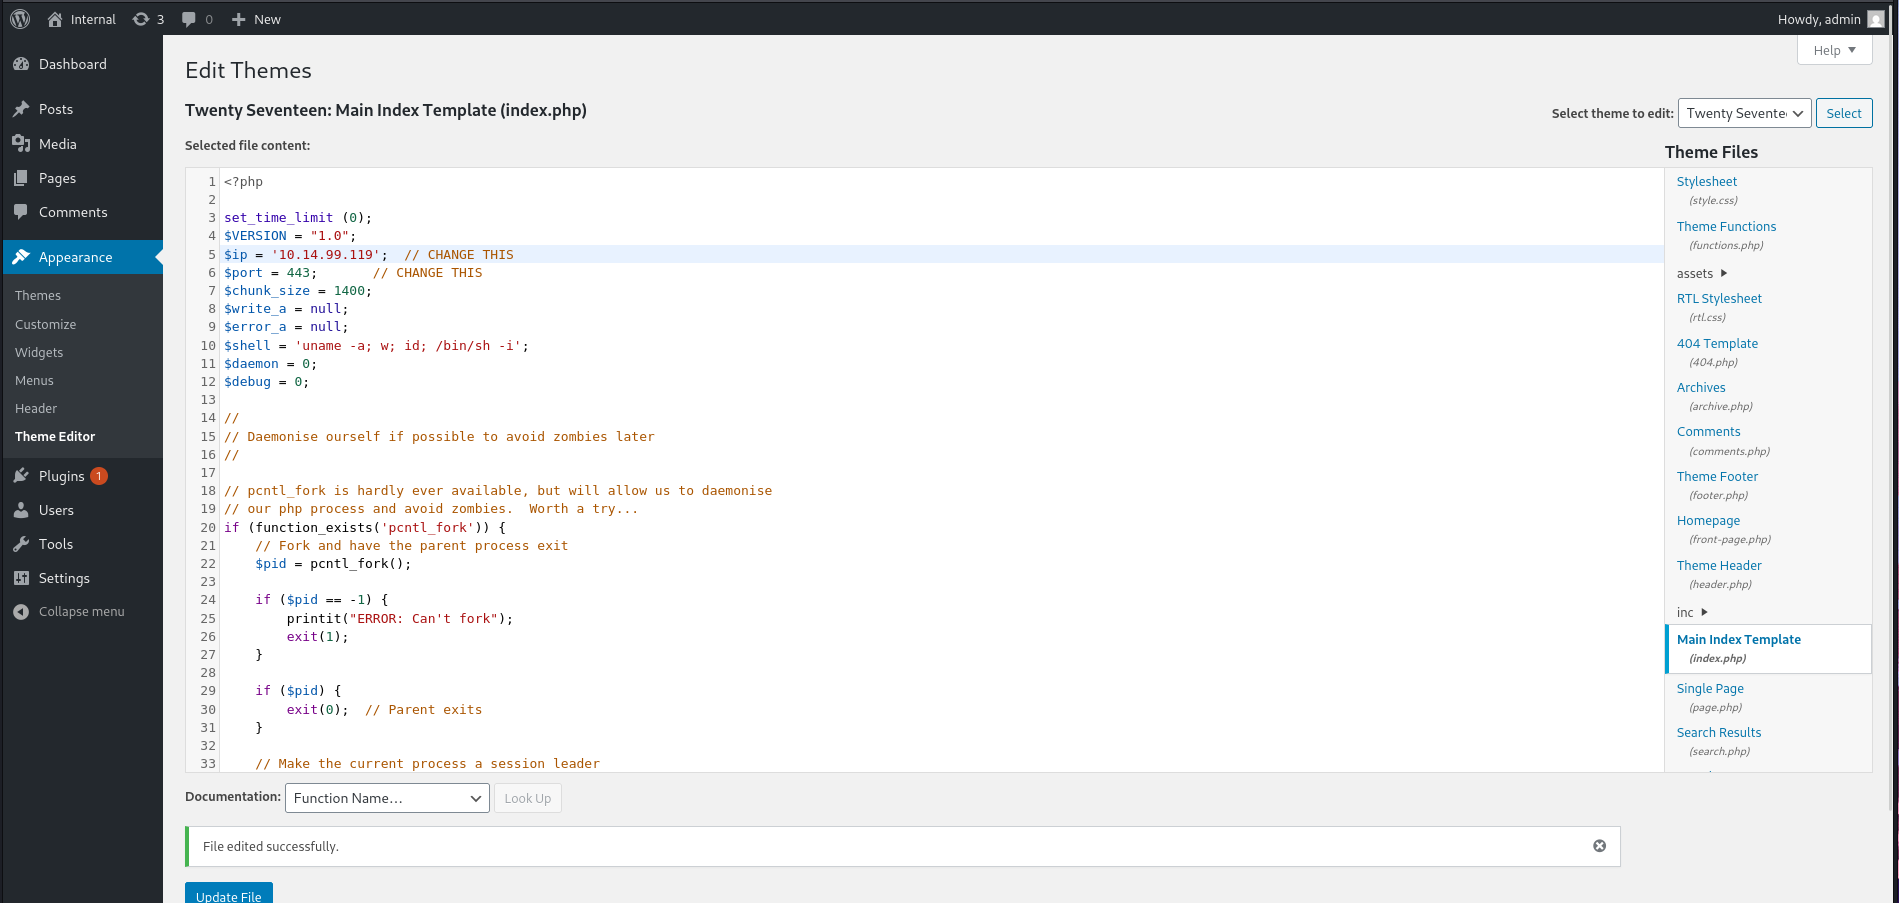Click the Appearance paintbrush icon
Image resolution: width=1899 pixels, height=903 pixels.
tap(21, 257)
